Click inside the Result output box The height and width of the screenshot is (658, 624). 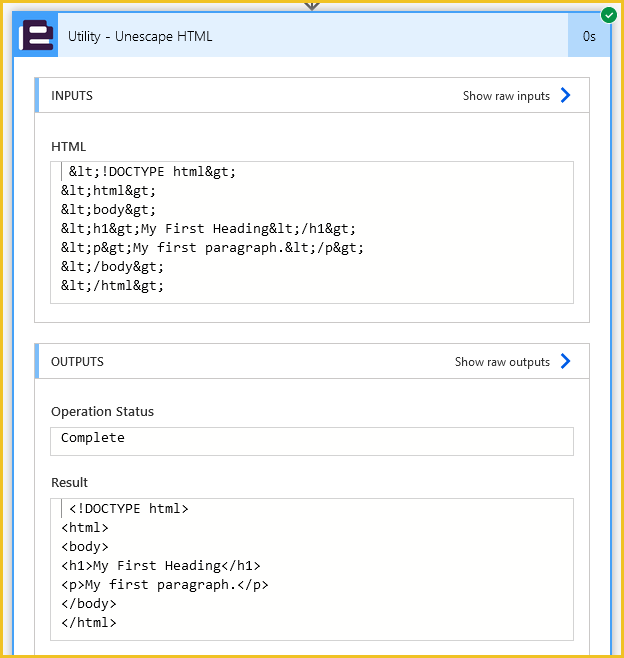(312, 569)
